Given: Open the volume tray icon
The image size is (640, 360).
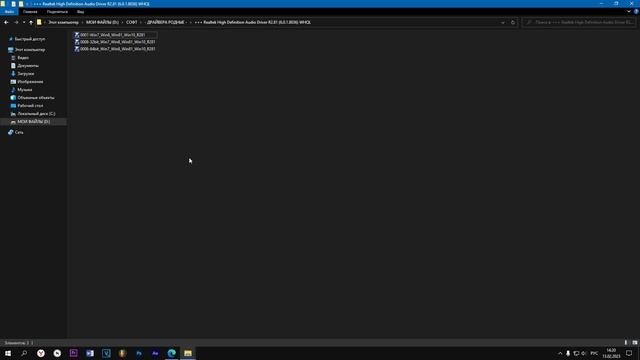Looking at the screenshot, I should 584,353.
